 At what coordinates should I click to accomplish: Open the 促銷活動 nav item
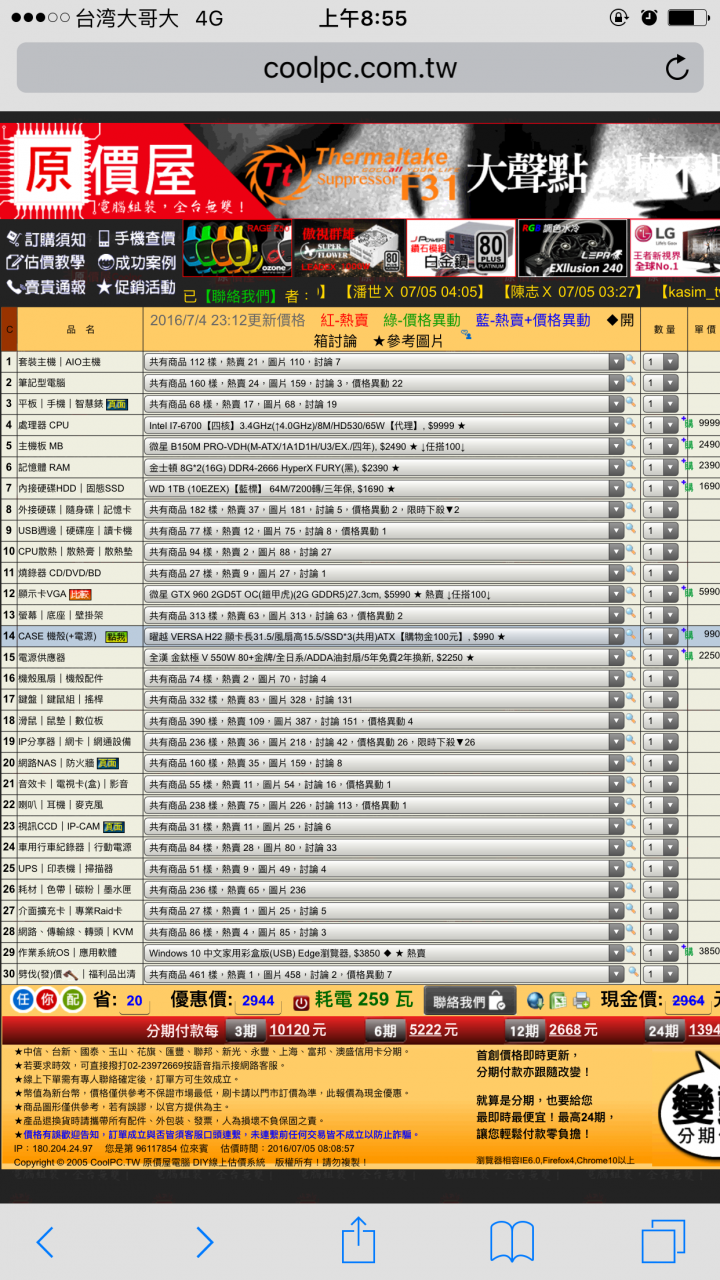(x=137, y=287)
